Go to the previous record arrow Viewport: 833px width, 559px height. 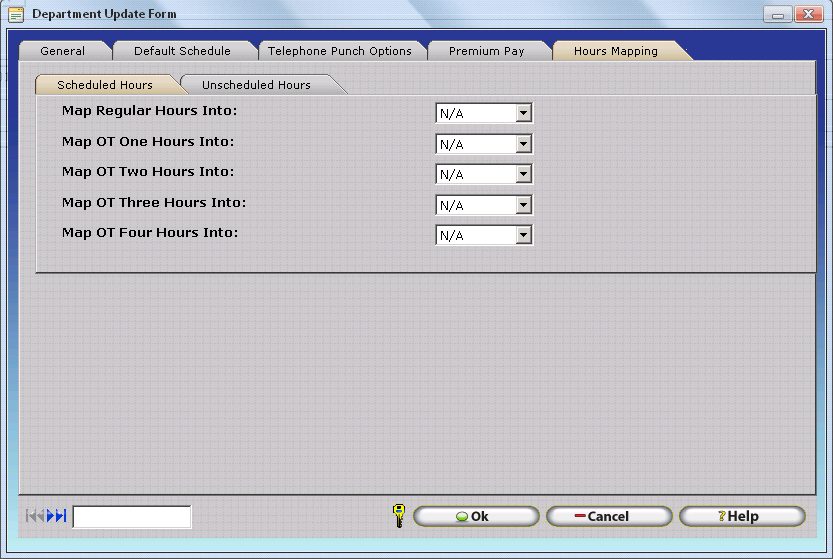[40, 516]
